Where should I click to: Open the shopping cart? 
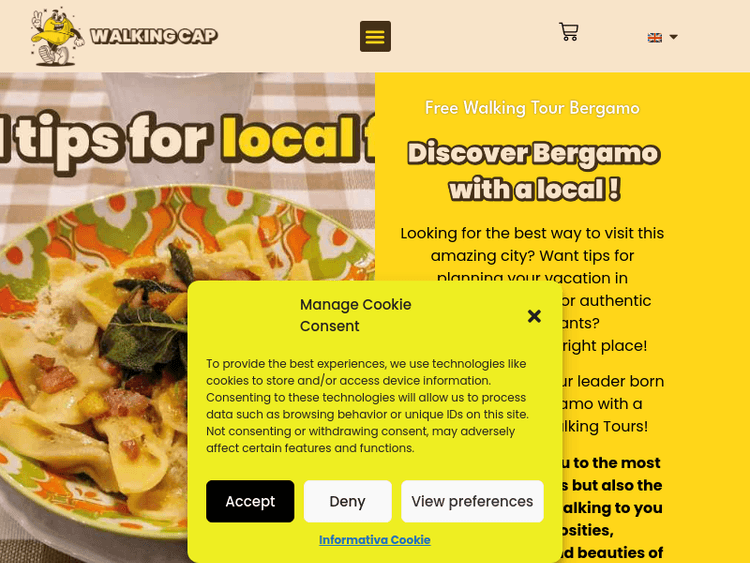569,32
